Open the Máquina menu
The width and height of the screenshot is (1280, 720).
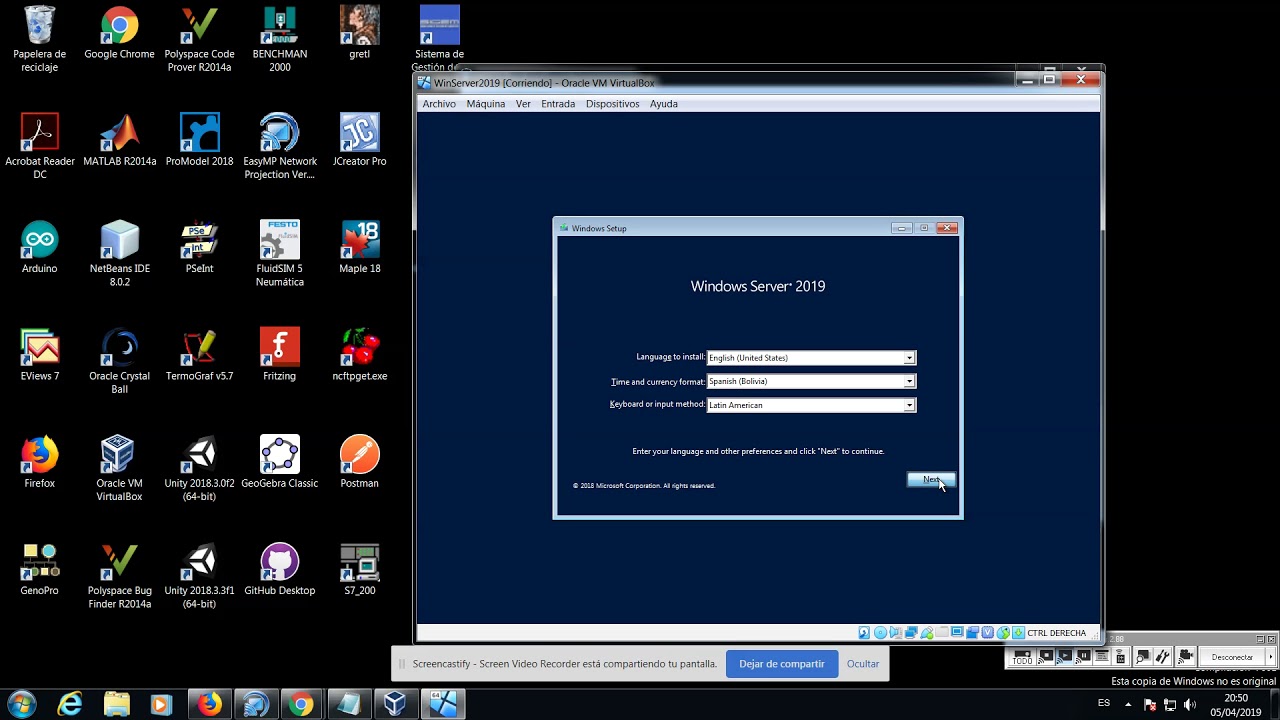coord(486,104)
